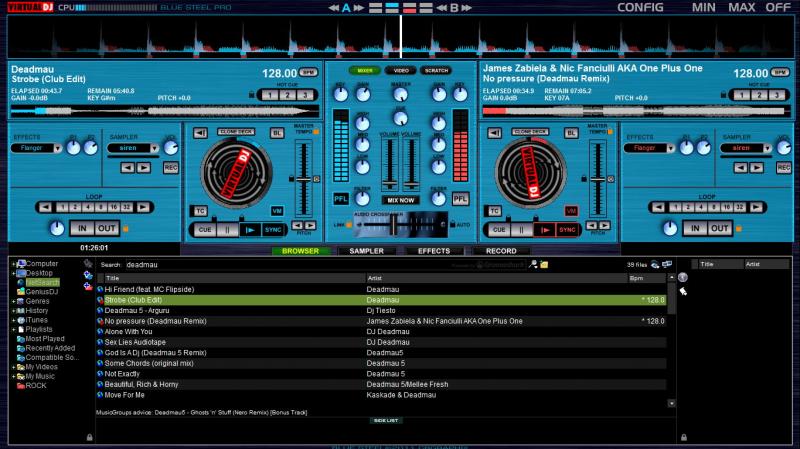Double the left deck loop length arrow
This screenshot has height=449, width=800.
pyautogui.click(x=143, y=207)
